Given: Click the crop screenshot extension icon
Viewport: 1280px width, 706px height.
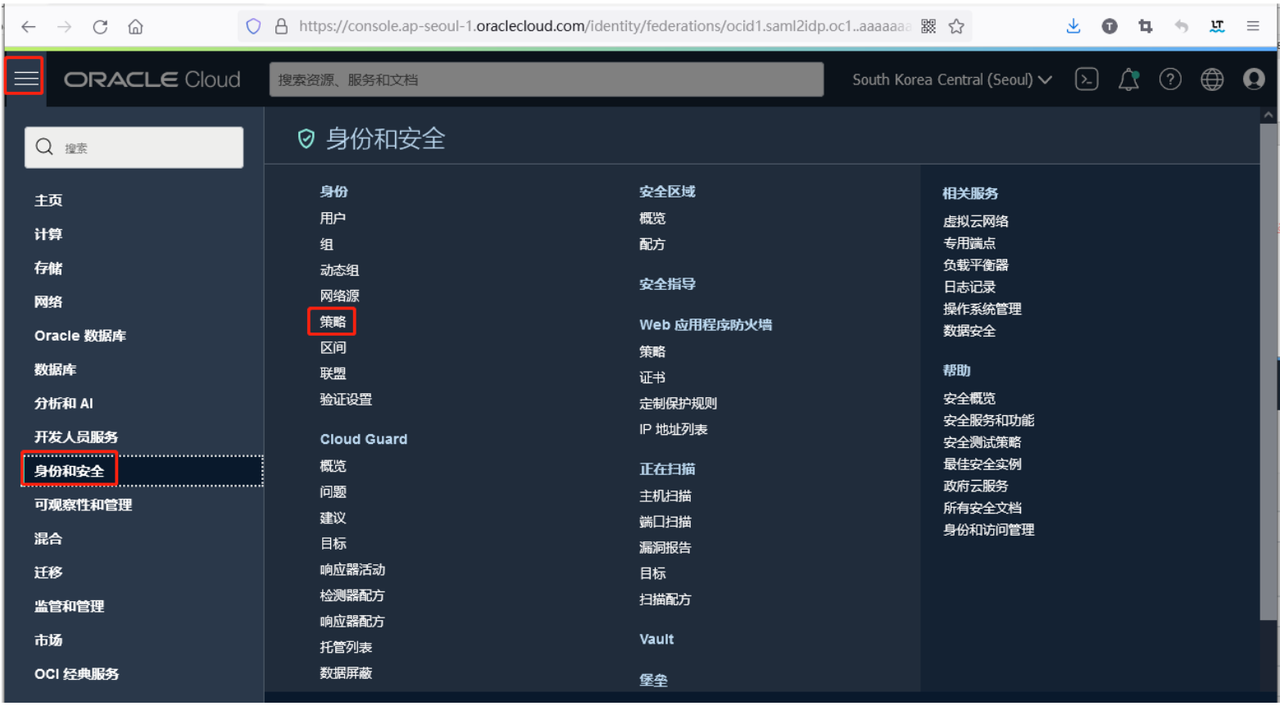Looking at the screenshot, I should click(x=1146, y=27).
